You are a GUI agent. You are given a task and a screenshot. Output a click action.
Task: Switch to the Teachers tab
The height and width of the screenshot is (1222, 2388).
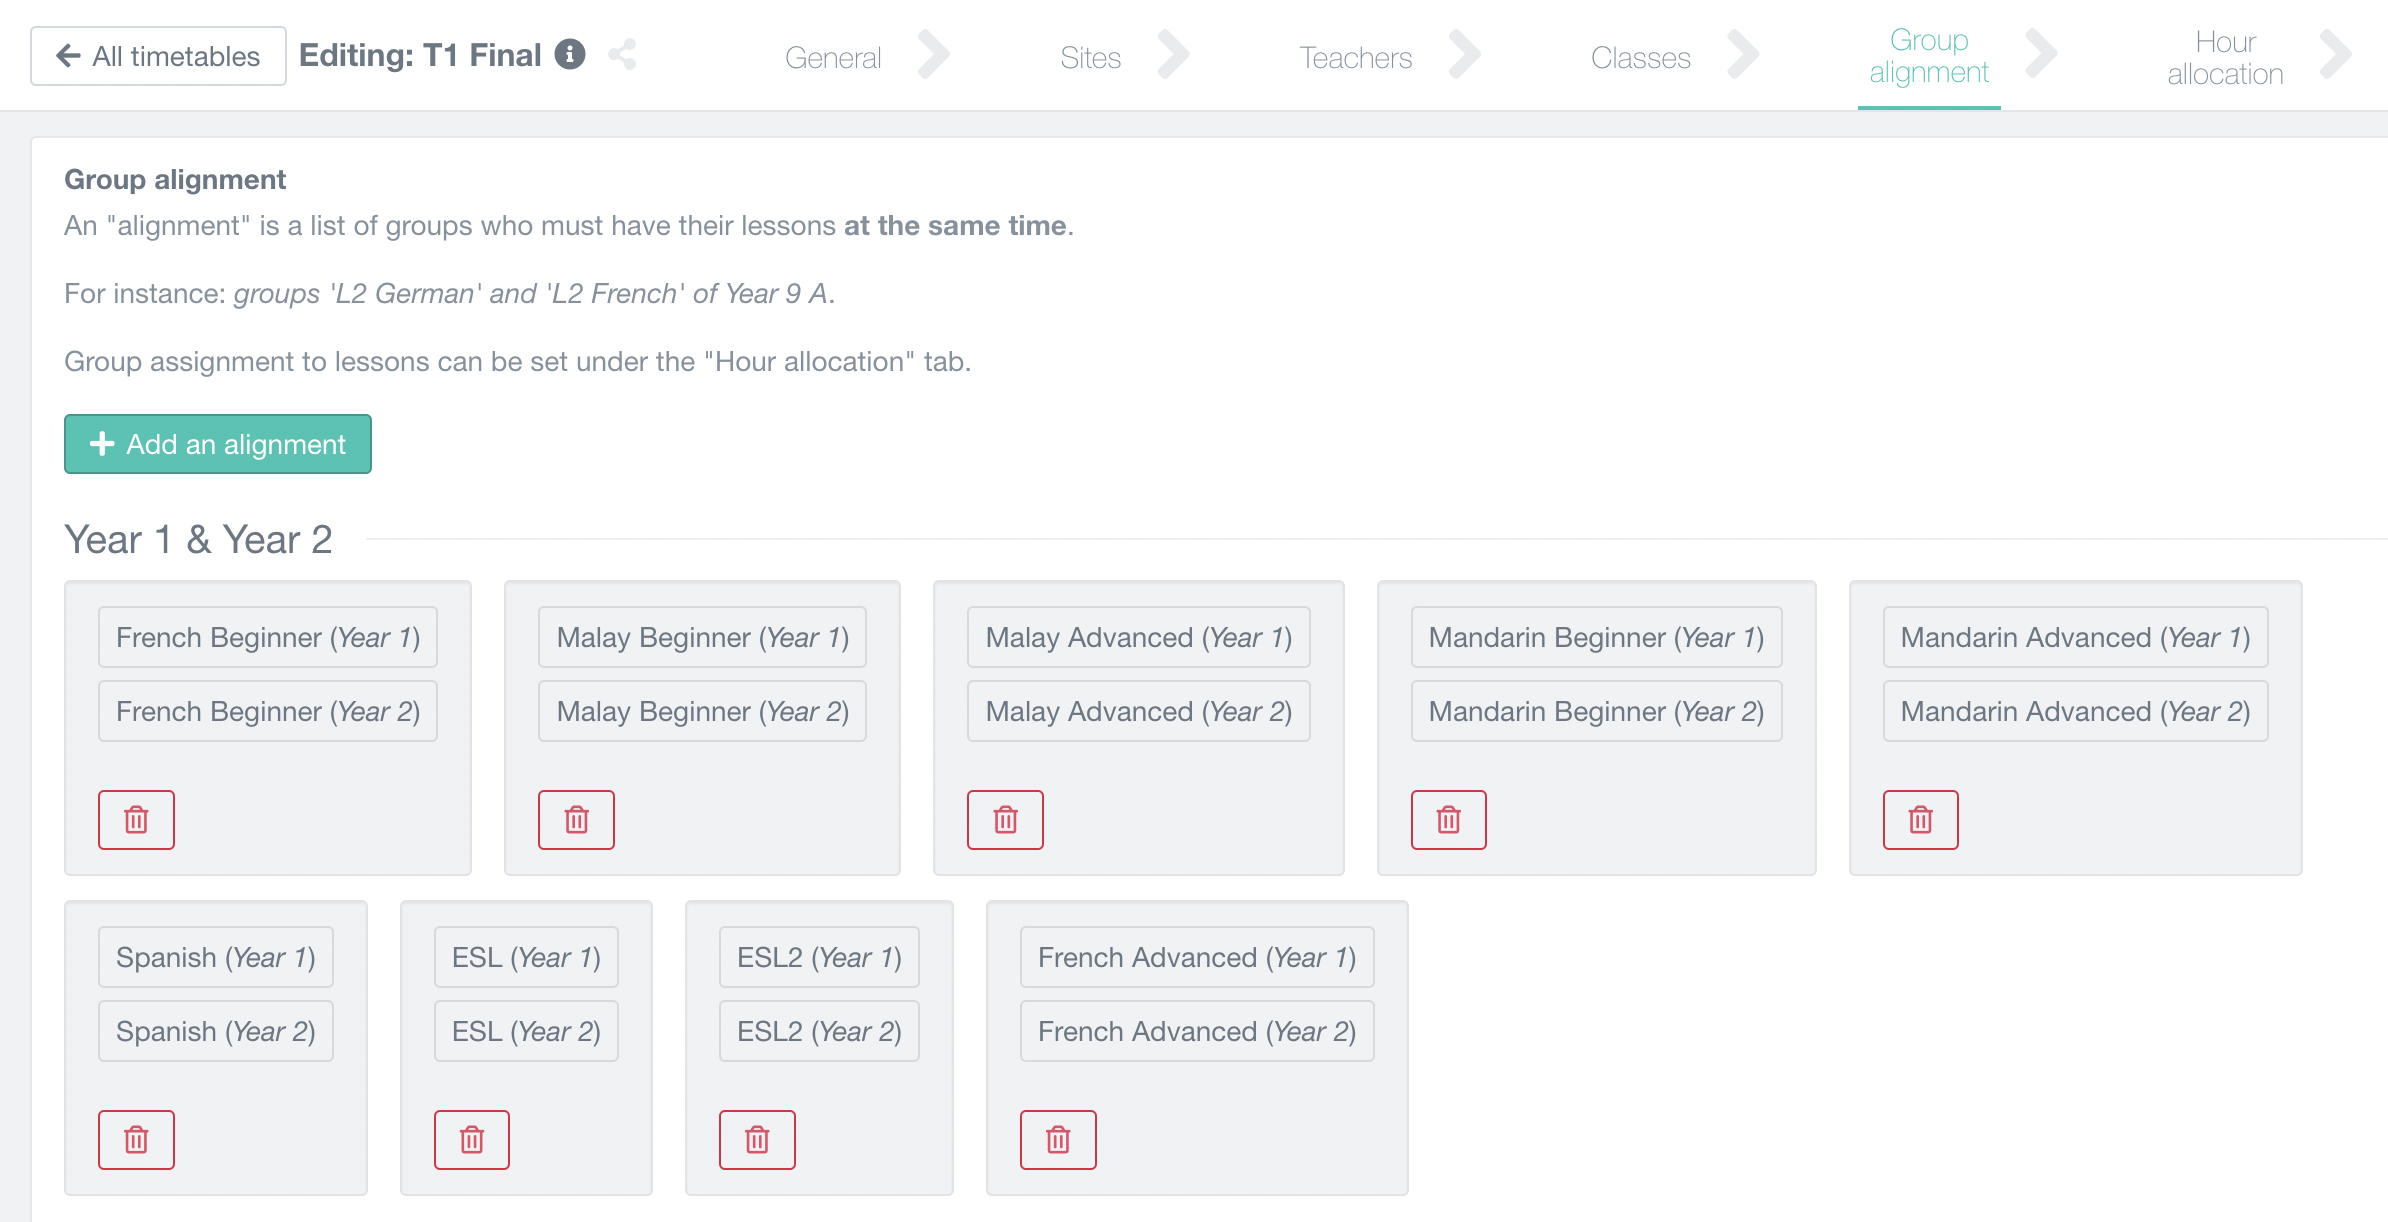(1355, 58)
